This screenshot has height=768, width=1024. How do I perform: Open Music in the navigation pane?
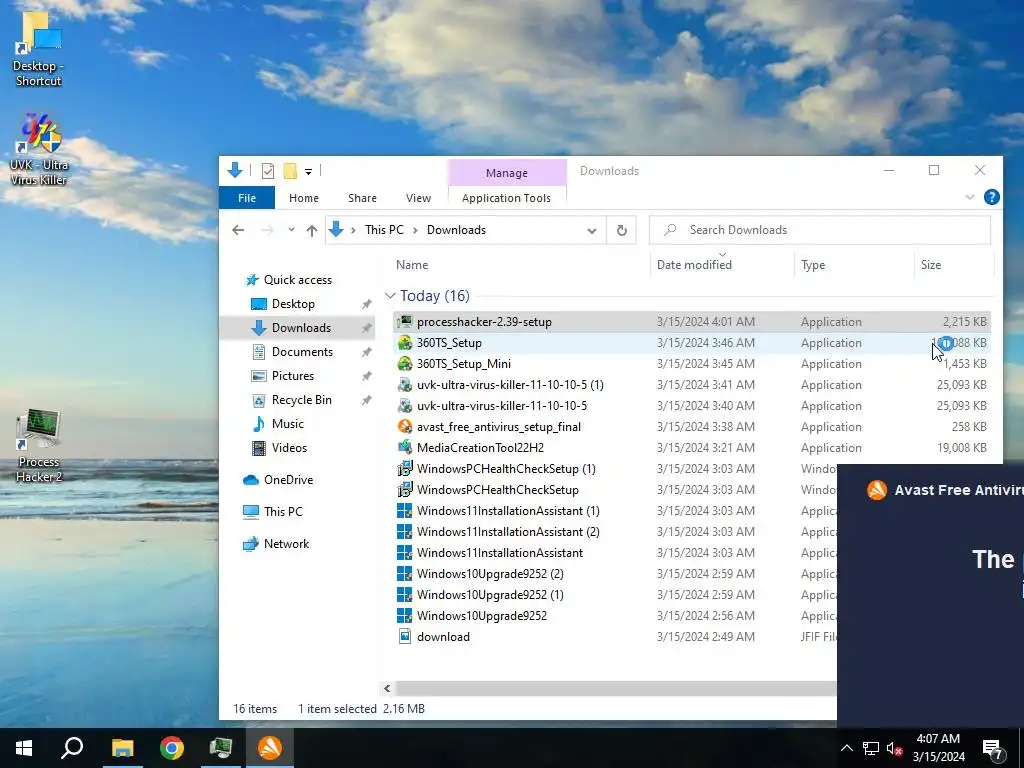(287, 424)
